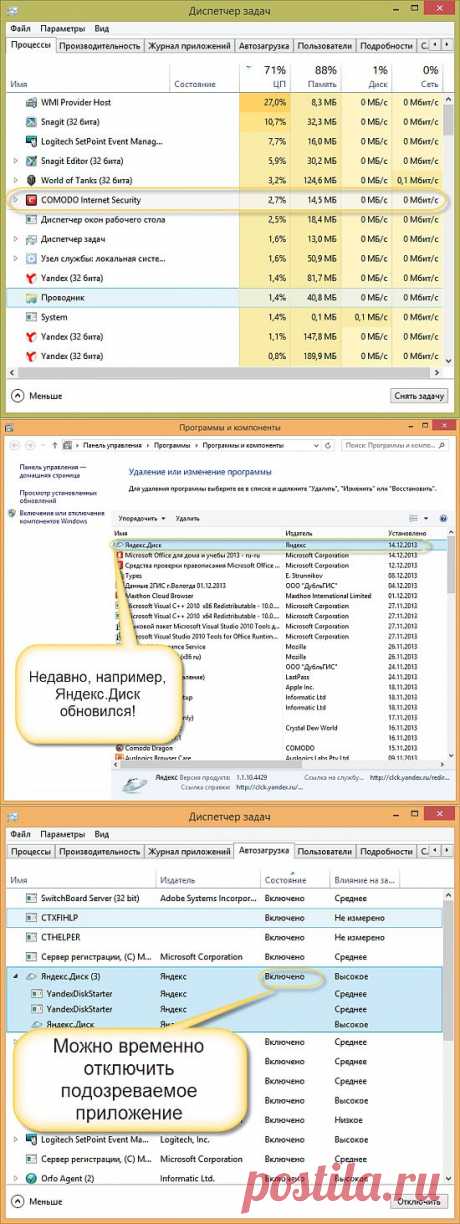The image size is (460, 1224).
Task: Click Удалить in the programs toolbar
Action: tap(187, 519)
